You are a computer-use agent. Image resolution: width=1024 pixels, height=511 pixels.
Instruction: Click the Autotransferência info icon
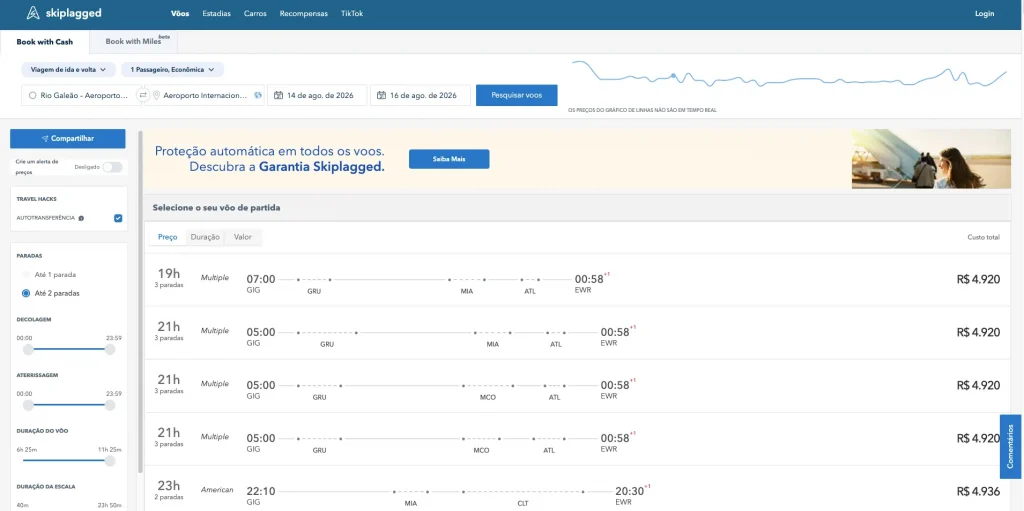pos(81,218)
